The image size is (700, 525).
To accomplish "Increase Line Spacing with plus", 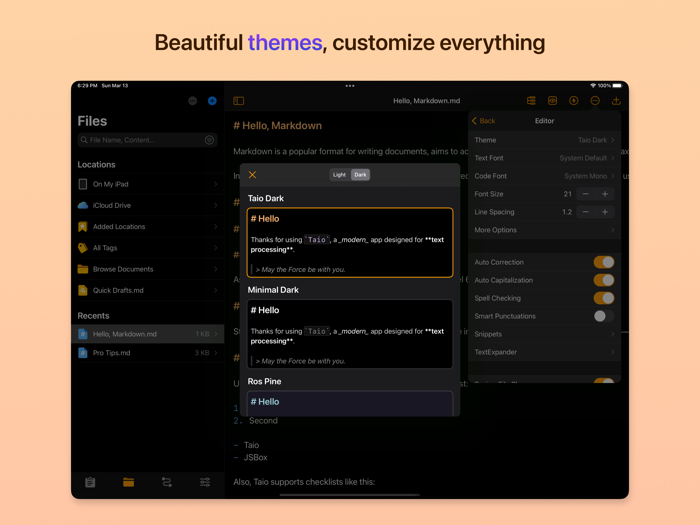I will pyautogui.click(x=605, y=212).
